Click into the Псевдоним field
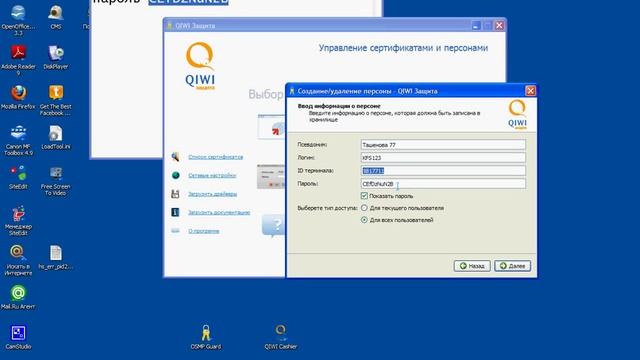The height and width of the screenshot is (360, 640). coord(443,144)
